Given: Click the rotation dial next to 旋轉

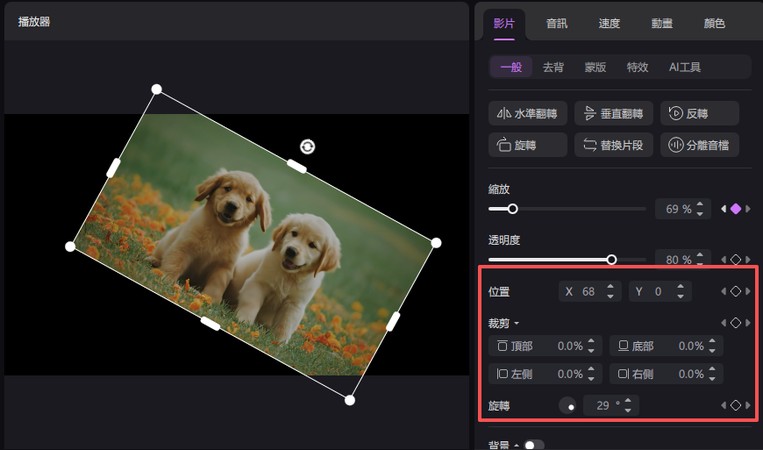Looking at the screenshot, I should pos(567,405).
